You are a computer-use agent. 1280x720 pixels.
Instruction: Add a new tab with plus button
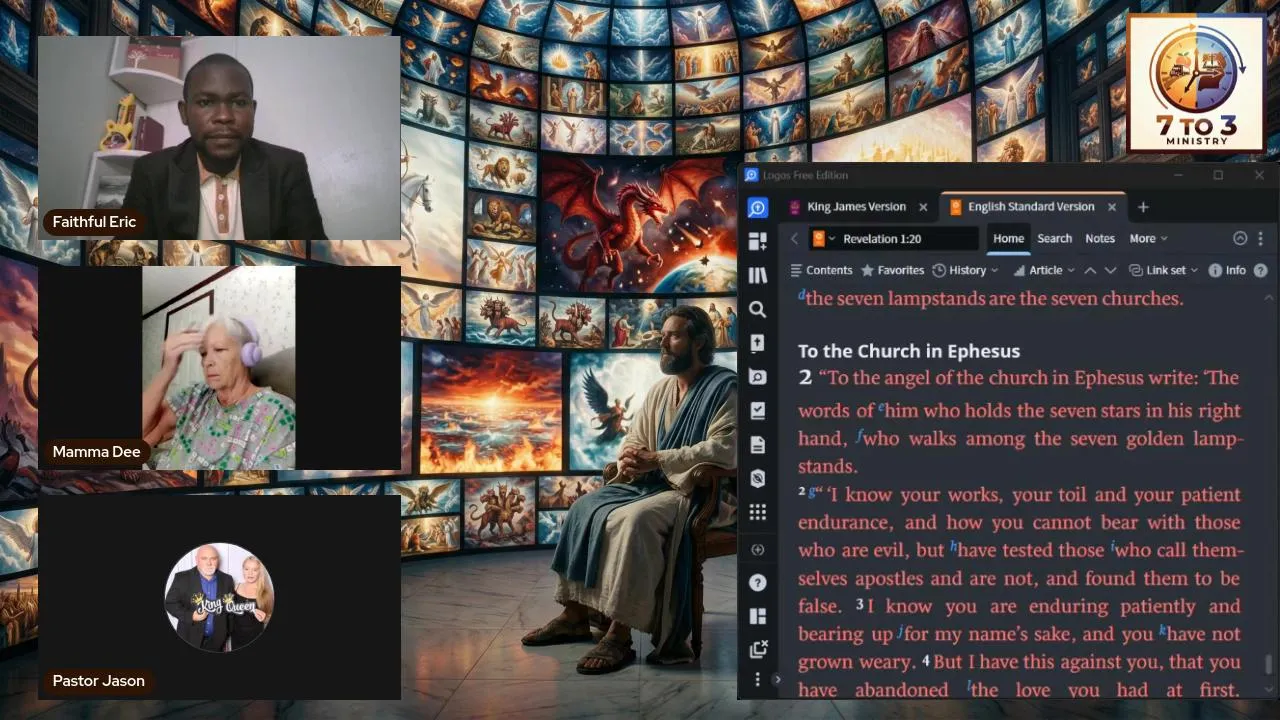click(x=1143, y=207)
